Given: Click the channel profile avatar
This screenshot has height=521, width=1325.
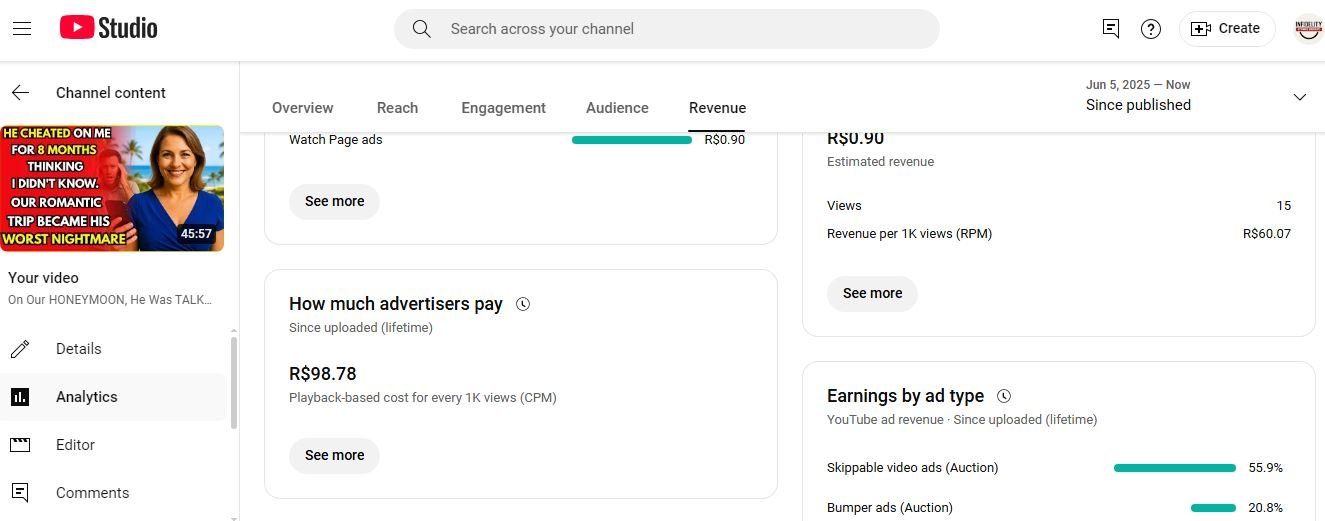Looking at the screenshot, I should point(1308,29).
